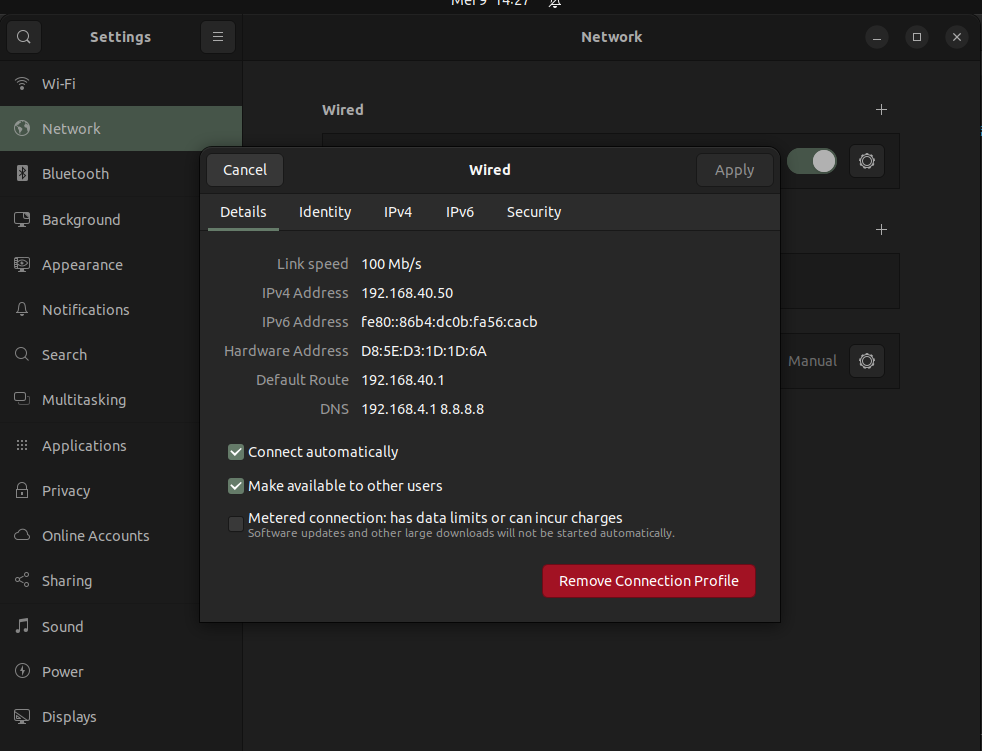Open the Identity tab

click(325, 212)
